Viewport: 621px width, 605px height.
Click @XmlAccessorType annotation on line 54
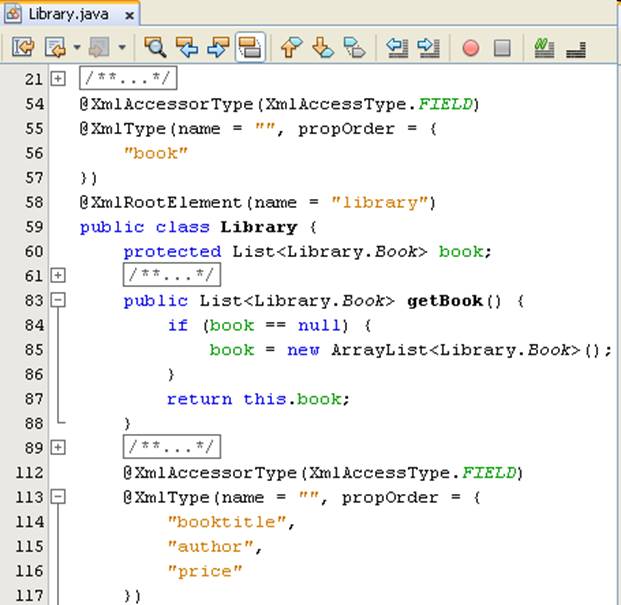[166, 104]
